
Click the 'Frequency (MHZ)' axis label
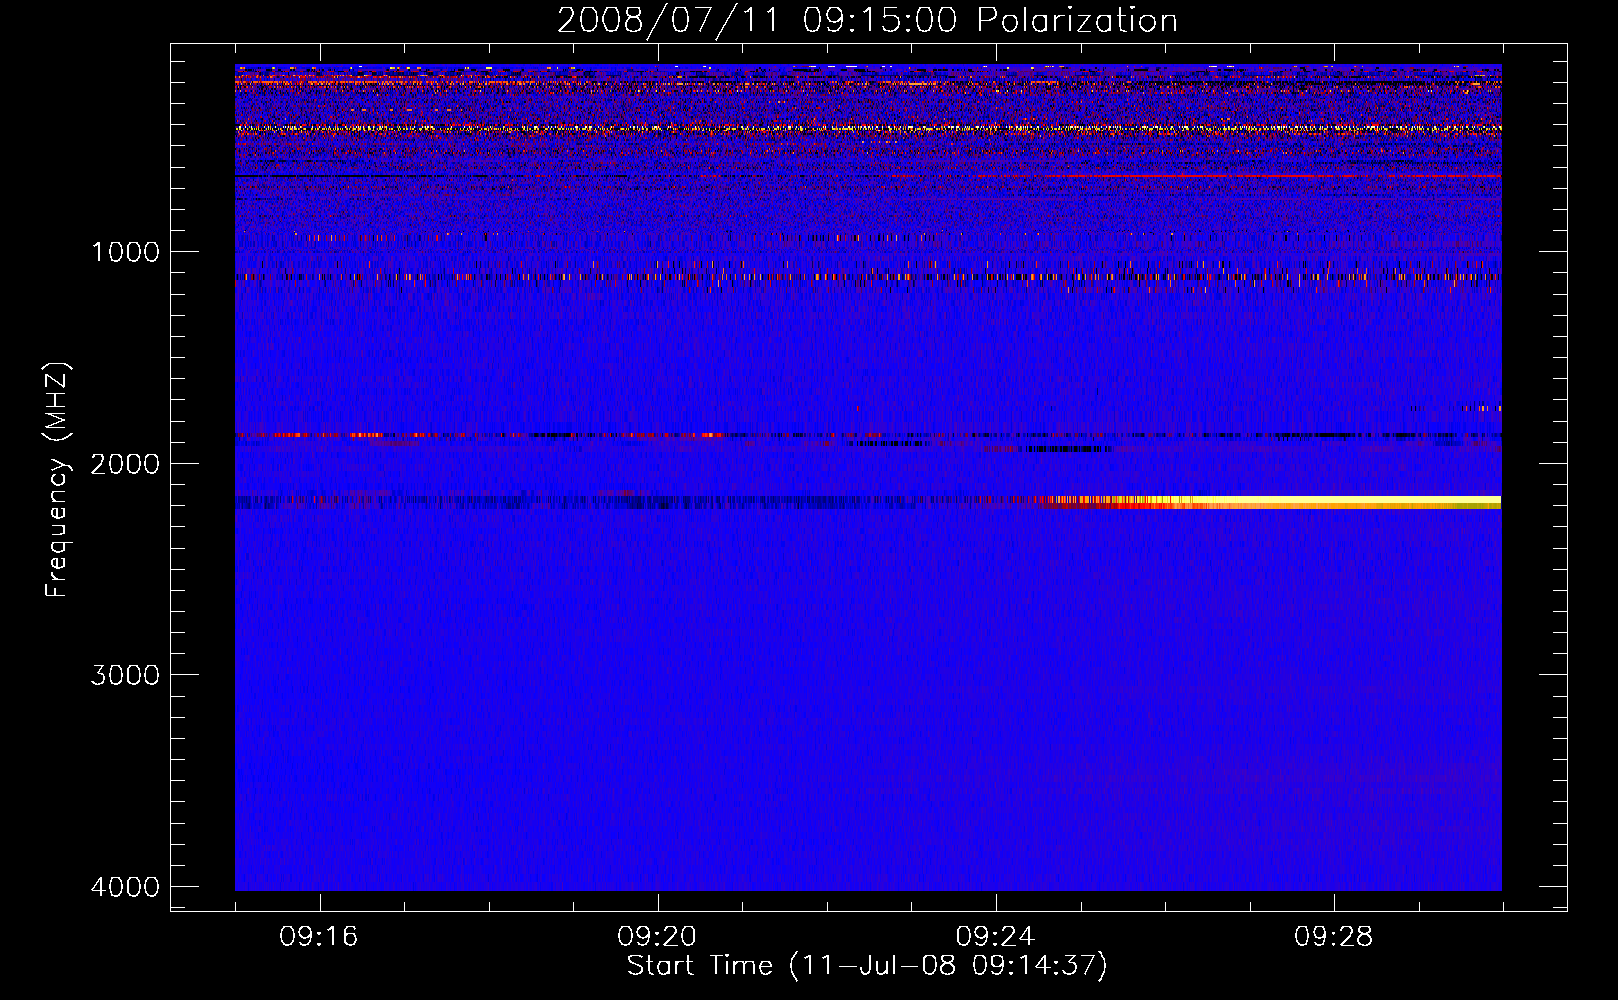pos(58,480)
